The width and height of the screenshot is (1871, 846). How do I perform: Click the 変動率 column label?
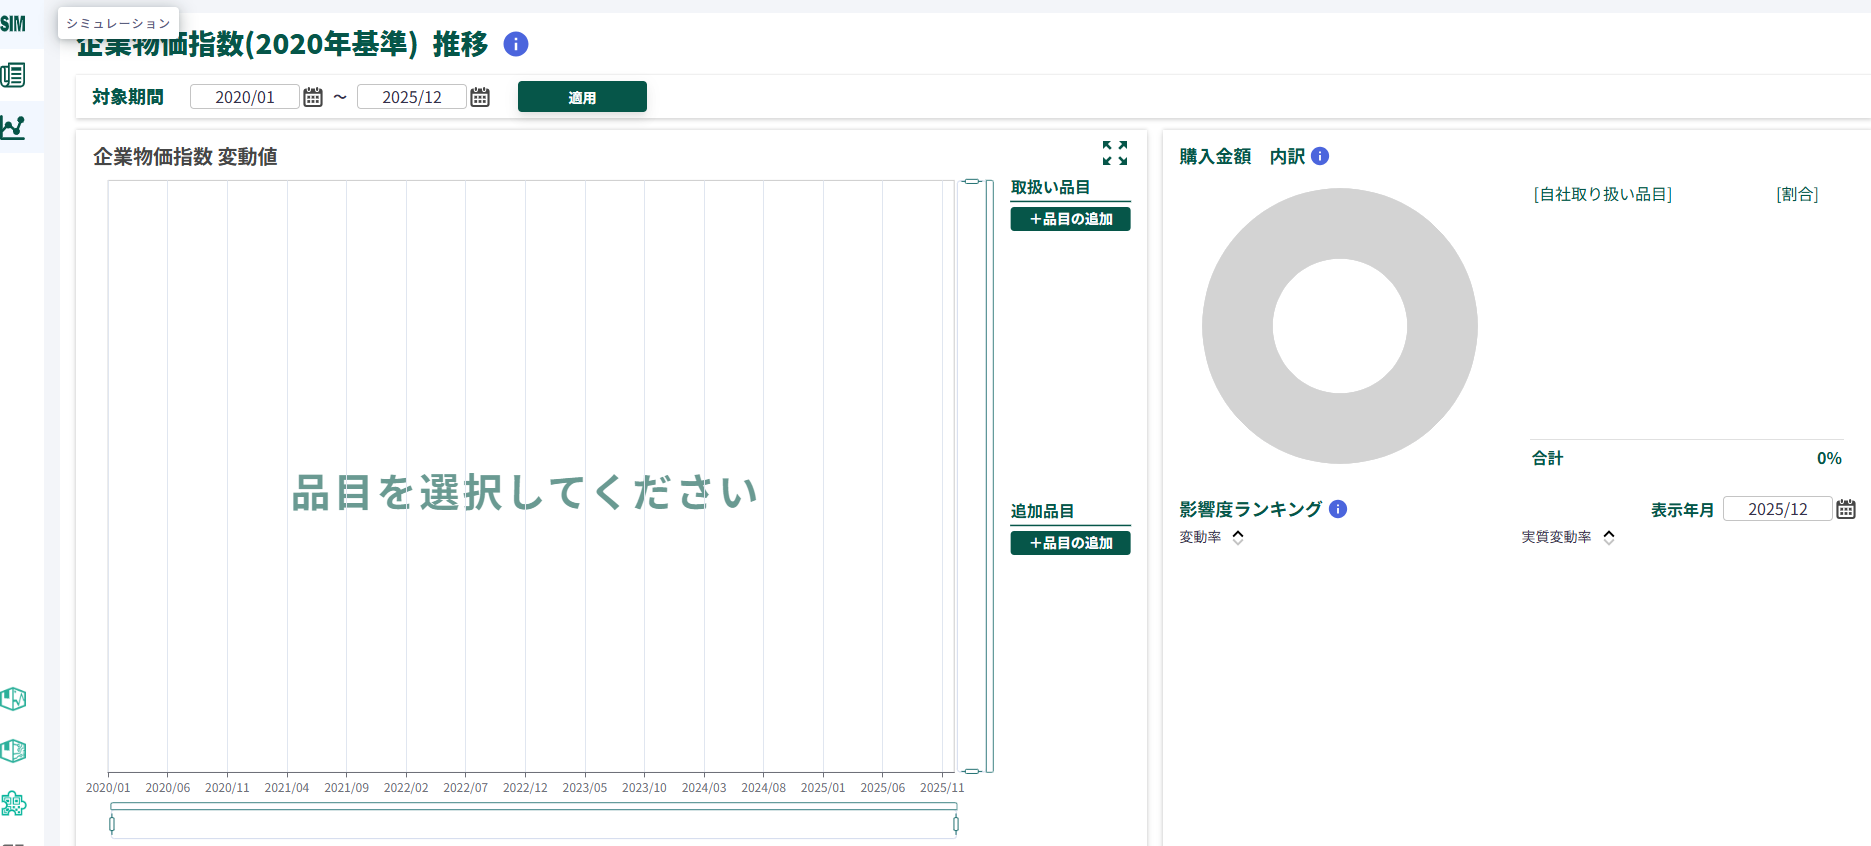(x=1200, y=537)
